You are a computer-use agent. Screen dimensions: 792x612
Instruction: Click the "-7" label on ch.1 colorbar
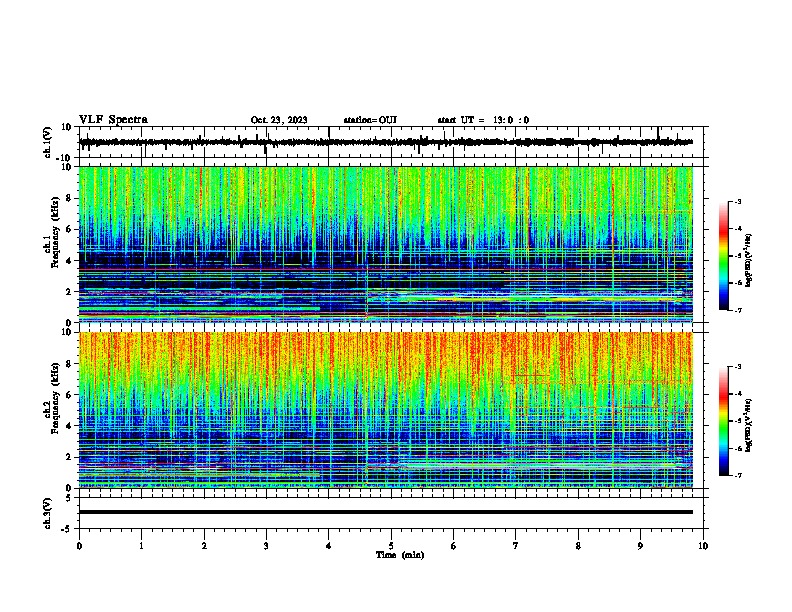[x=738, y=310]
